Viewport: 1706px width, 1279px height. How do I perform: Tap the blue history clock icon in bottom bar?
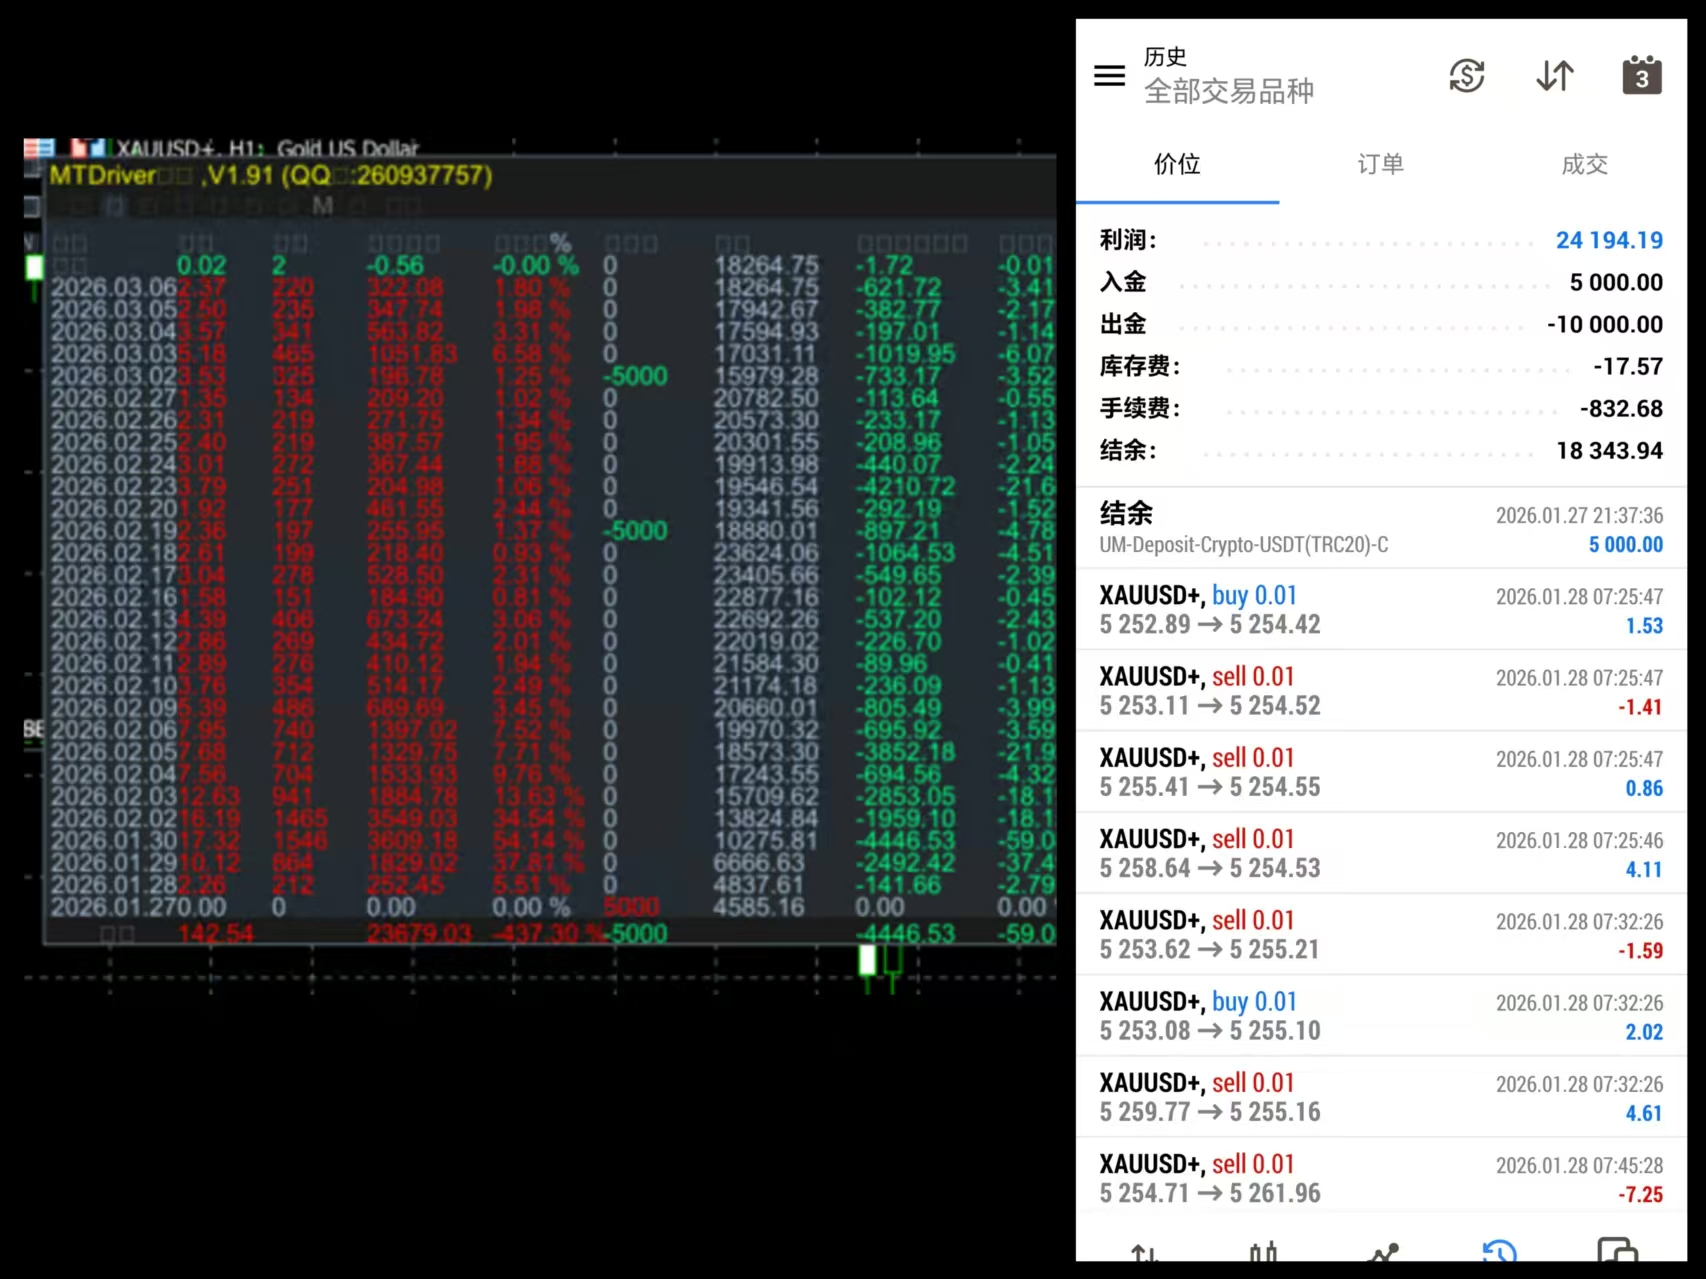[x=1500, y=1252]
